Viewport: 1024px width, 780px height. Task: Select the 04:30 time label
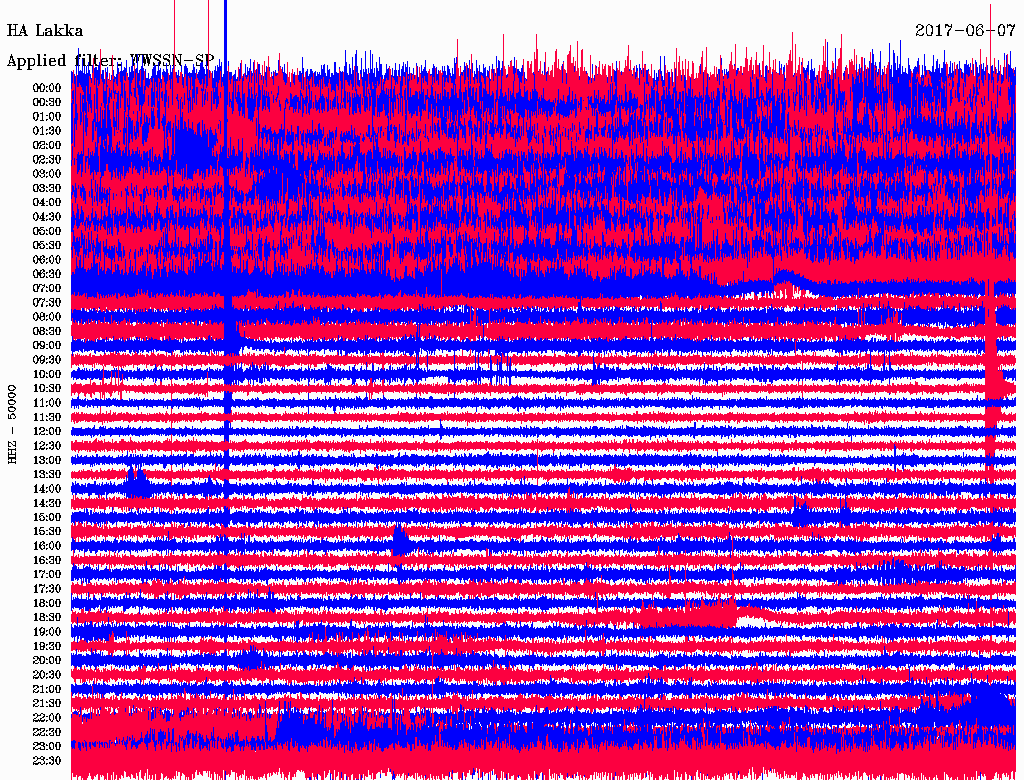point(47,217)
